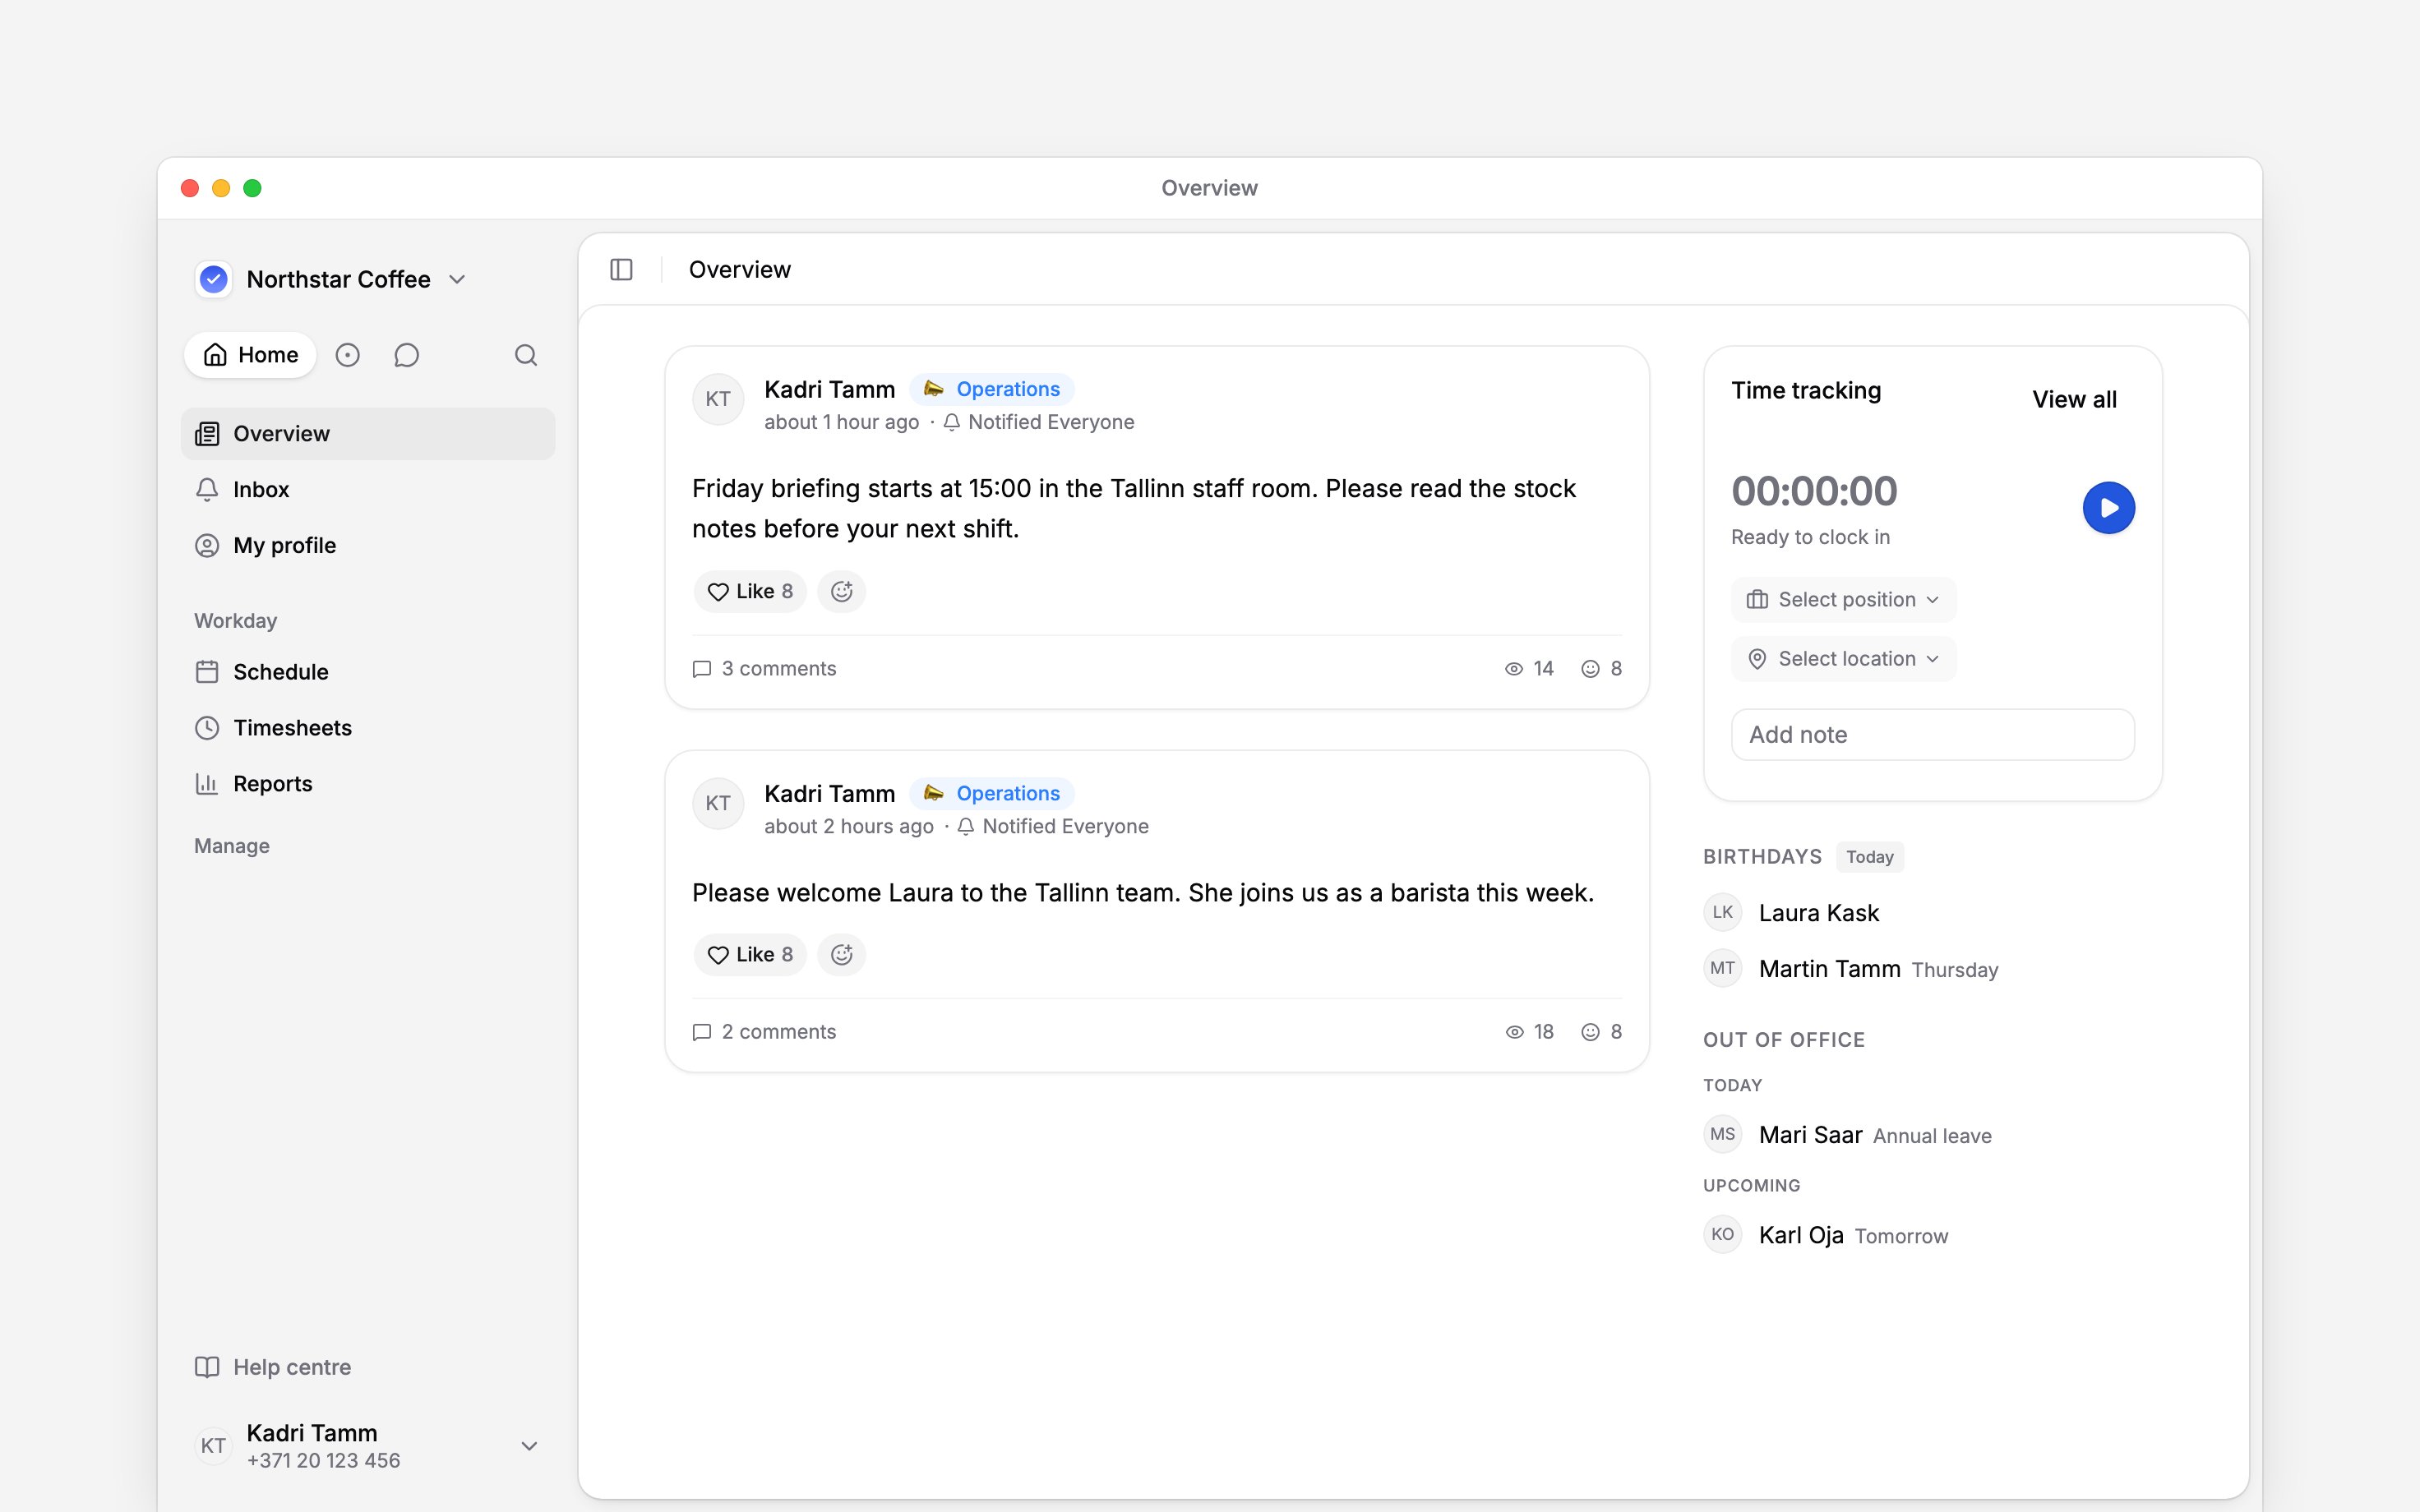This screenshot has width=2420, height=1512.
Task: Click Laura Kask's LK avatar
Action: (1723, 912)
